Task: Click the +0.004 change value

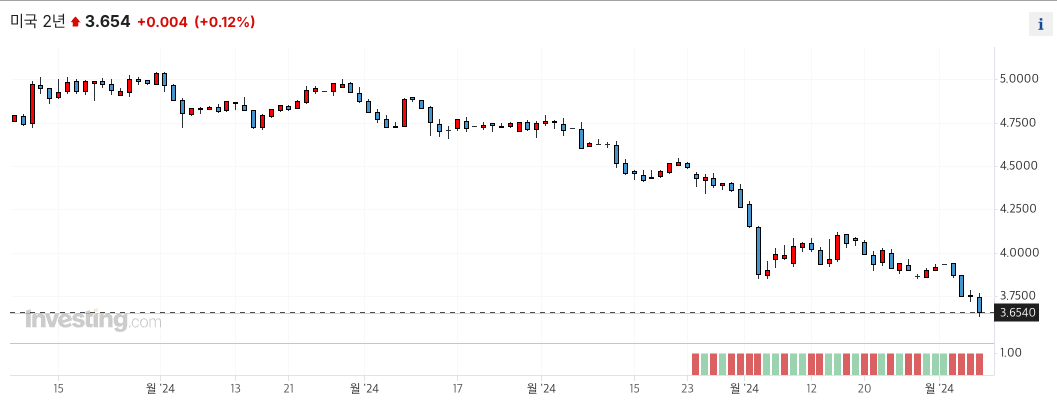Action: pyautogui.click(x=163, y=22)
